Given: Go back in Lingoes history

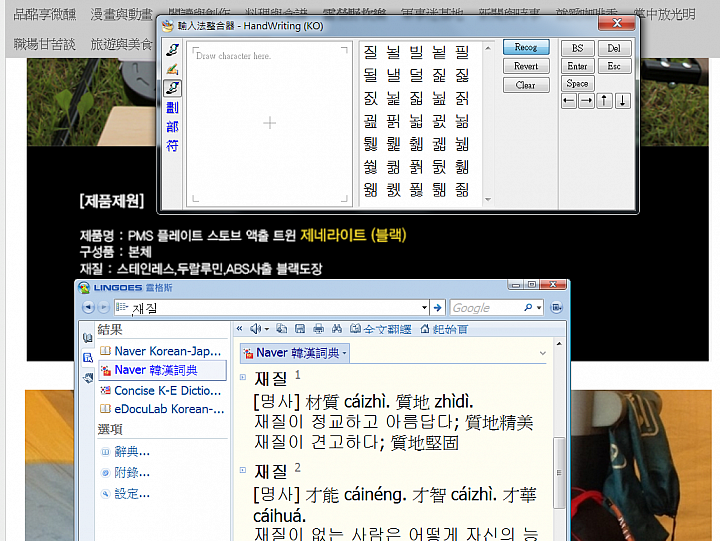Looking at the screenshot, I should (89, 307).
